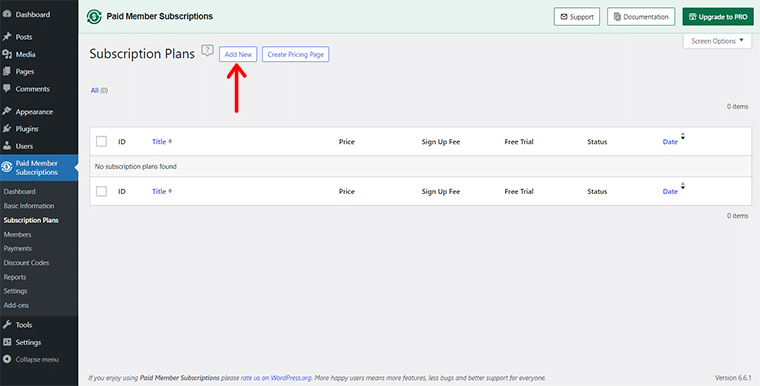760x386 pixels.
Task: Open Basic Information submenu item
Action: click(29, 206)
